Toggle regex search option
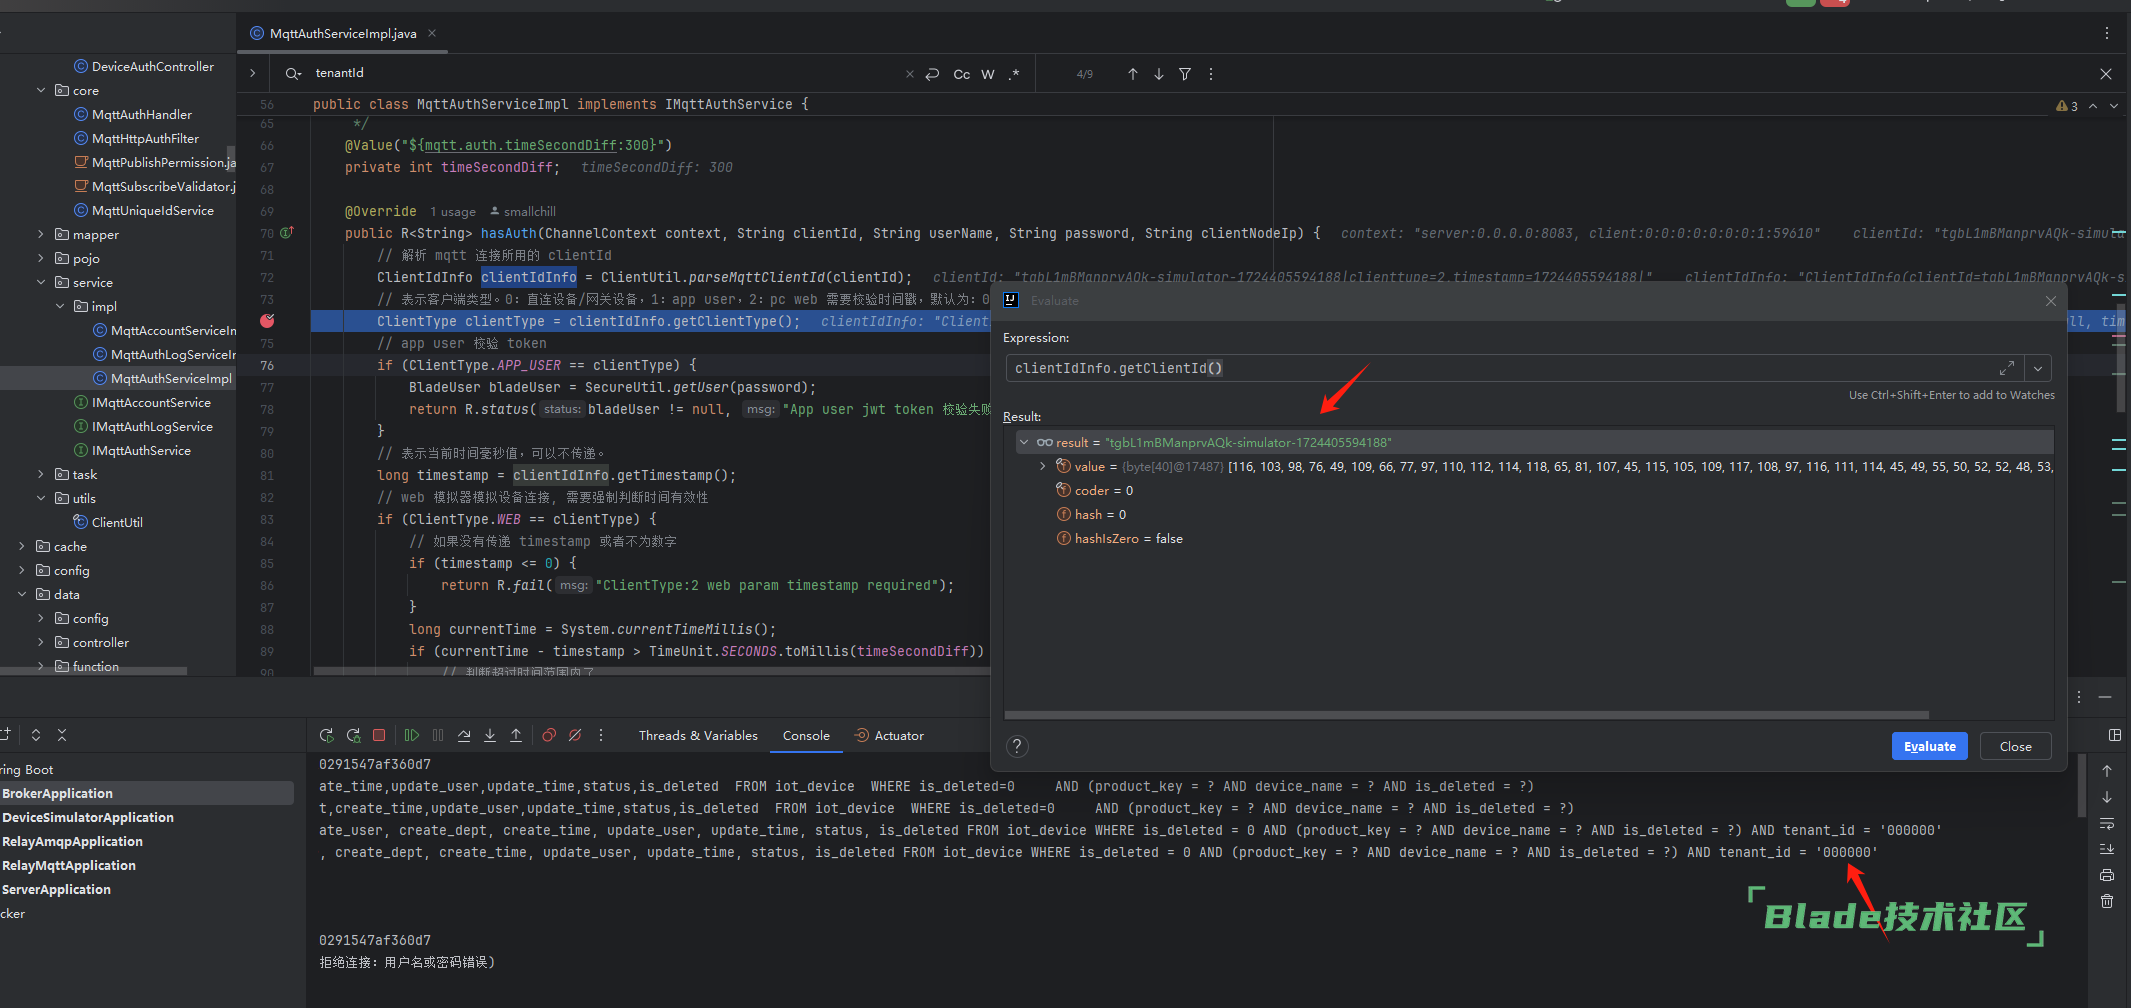Viewport: 2131px width, 1008px height. [x=1014, y=74]
